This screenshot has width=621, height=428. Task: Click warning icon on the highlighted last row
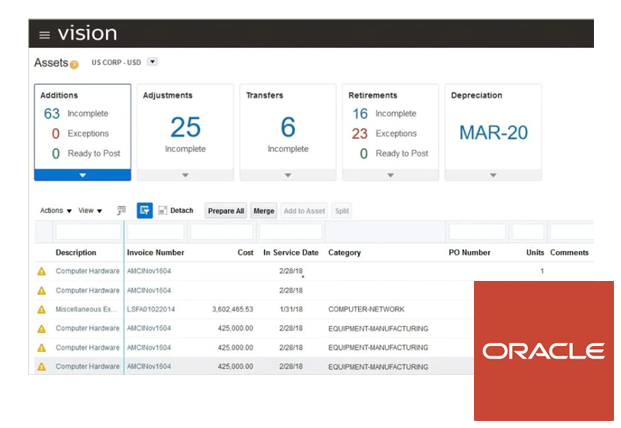point(42,367)
